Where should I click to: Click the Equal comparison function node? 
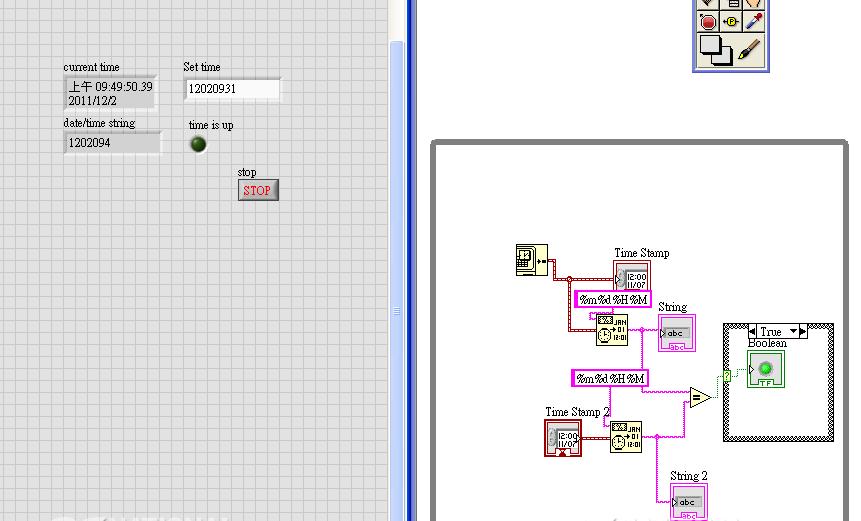click(699, 398)
